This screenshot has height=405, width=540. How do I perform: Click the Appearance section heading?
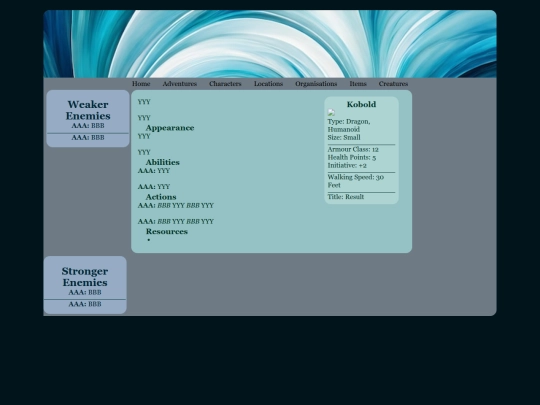[x=170, y=128]
